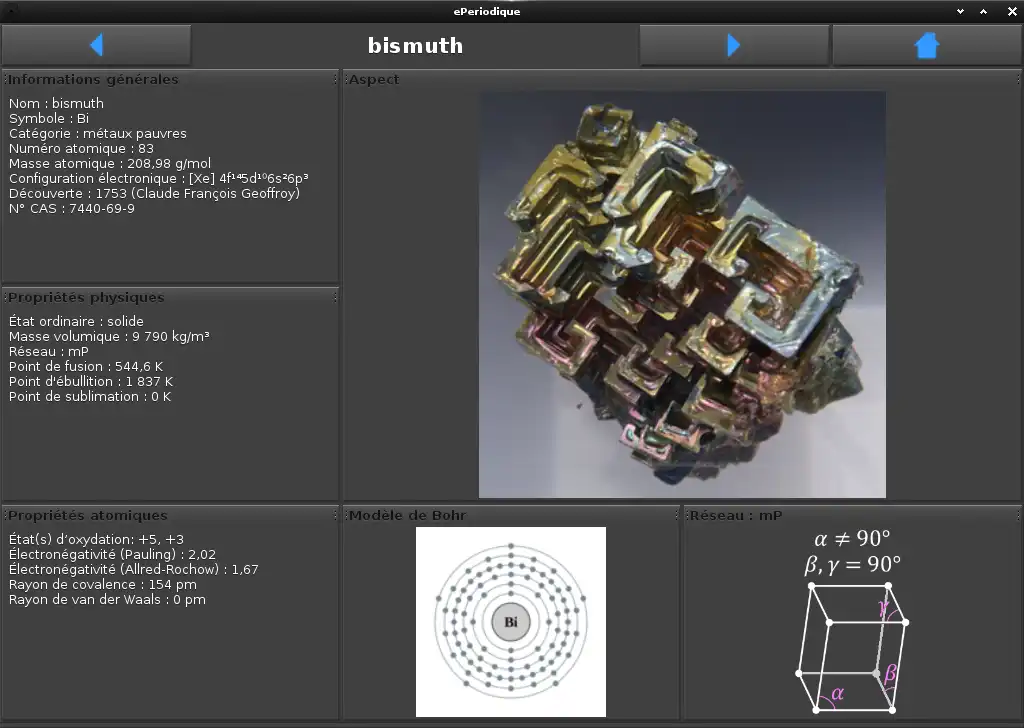Image resolution: width=1024 pixels, height=728 pixels.
Task: Select the Propriétés atomiques panel title
Action: point(88,515)
